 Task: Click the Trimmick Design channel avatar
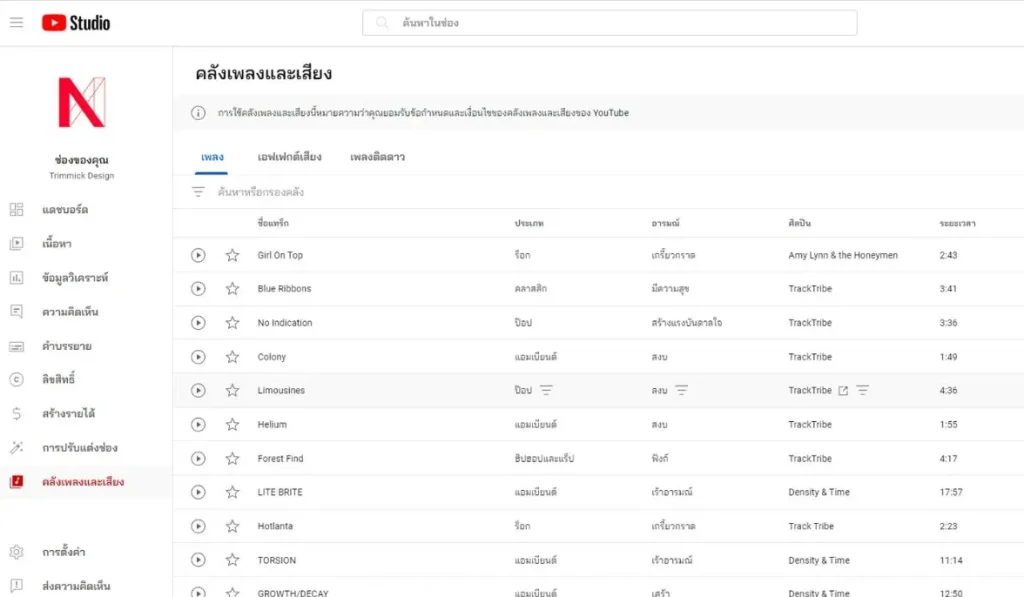point(81,102)
